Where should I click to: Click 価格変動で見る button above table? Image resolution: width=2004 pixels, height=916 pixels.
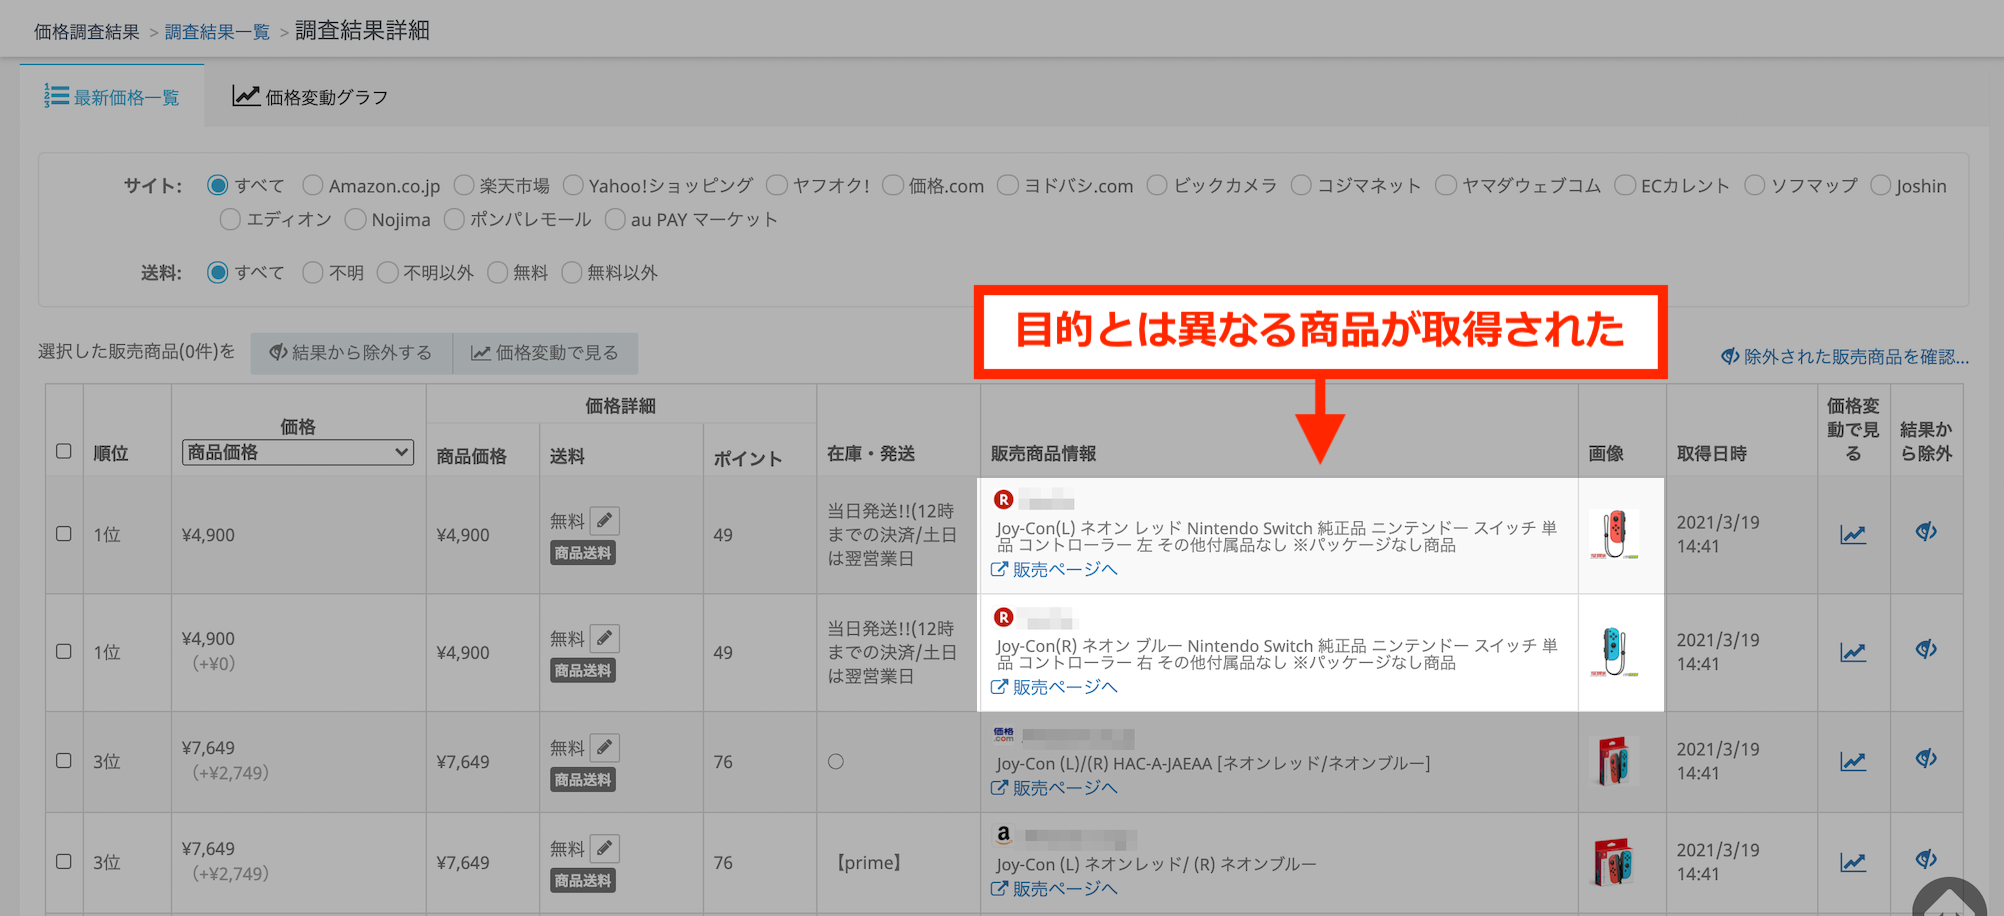(x=545, y=353)
